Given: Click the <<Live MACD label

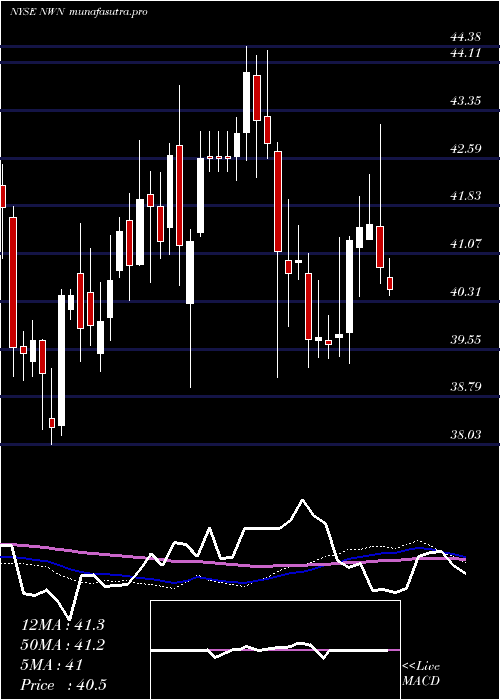Looking at the screenshot, I should [x=421, y=674].
